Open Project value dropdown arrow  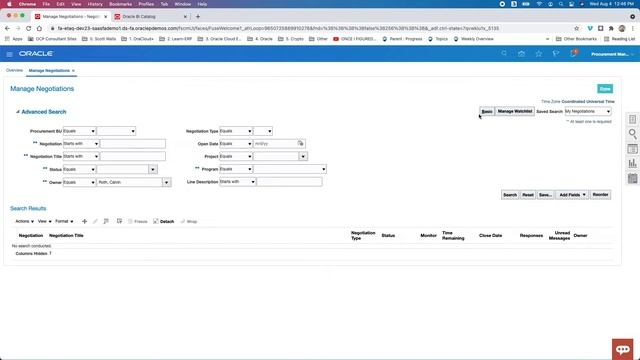(x=303, y=156)
